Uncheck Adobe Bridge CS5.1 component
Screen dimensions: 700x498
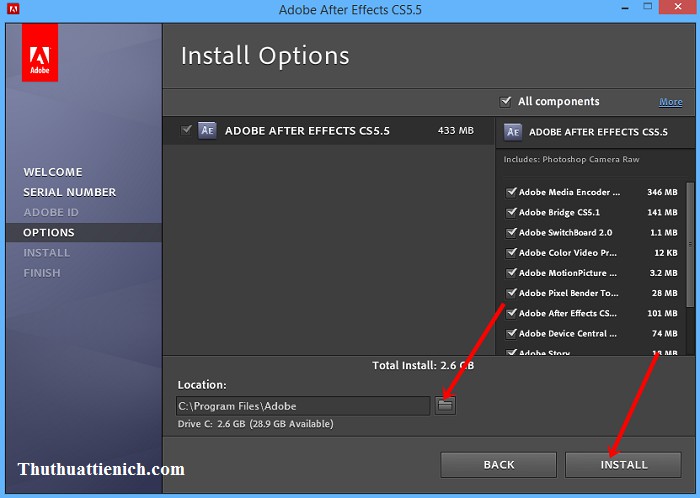512,212
